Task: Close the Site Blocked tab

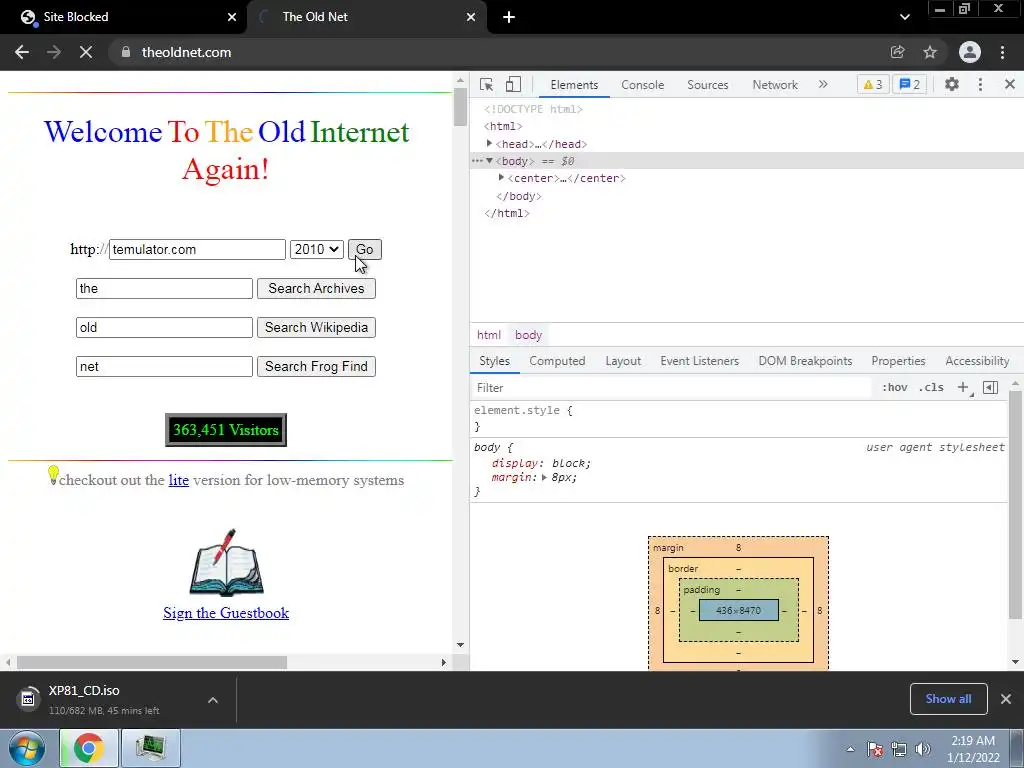Action: pos(232,17)
